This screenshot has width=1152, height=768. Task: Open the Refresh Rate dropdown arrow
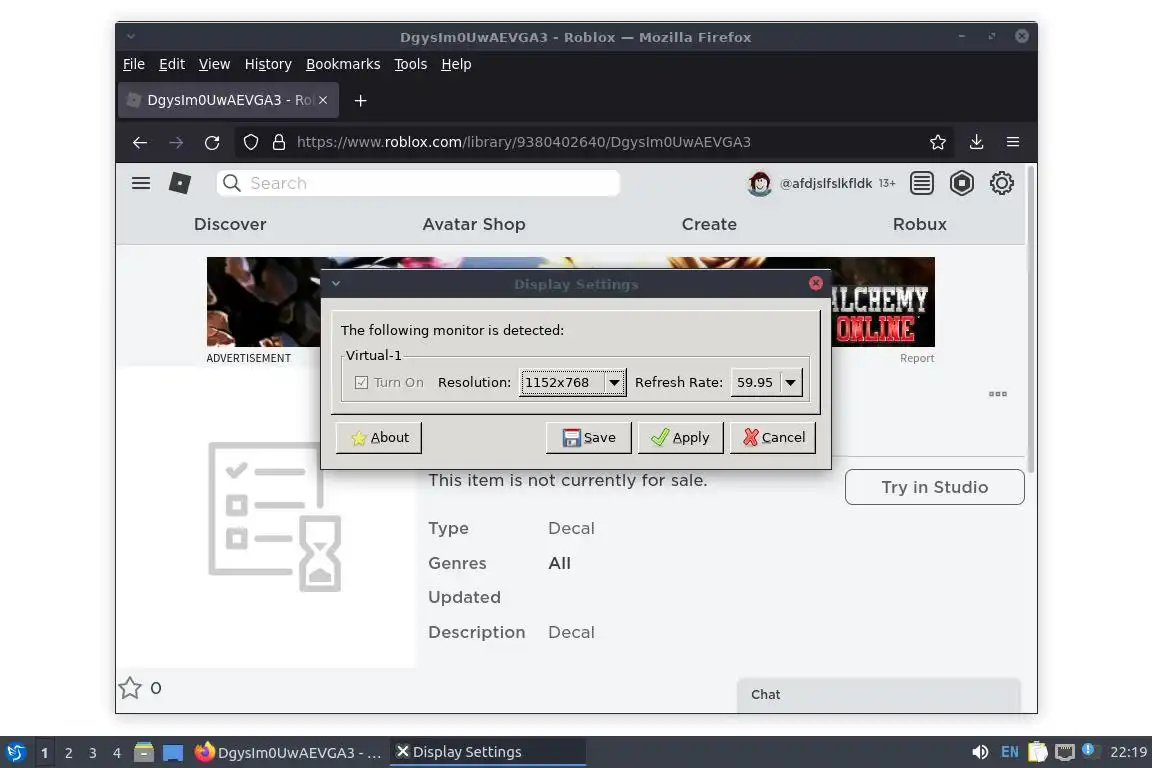791,382
